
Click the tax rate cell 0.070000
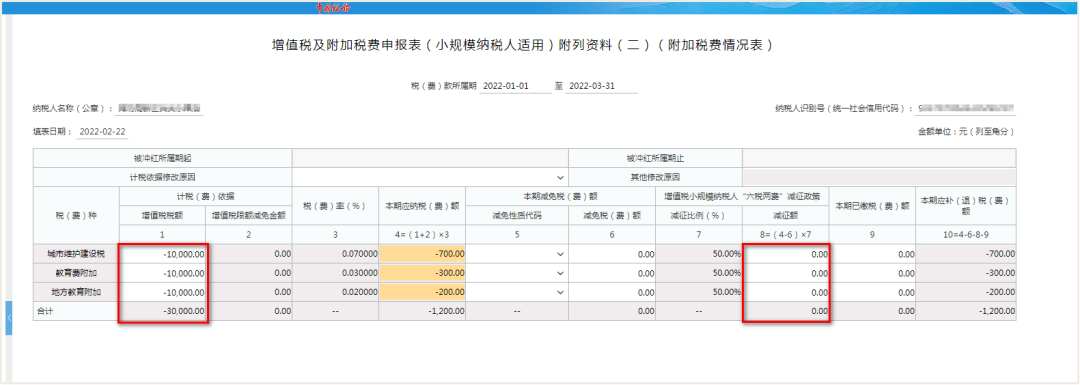coord(335,254)
